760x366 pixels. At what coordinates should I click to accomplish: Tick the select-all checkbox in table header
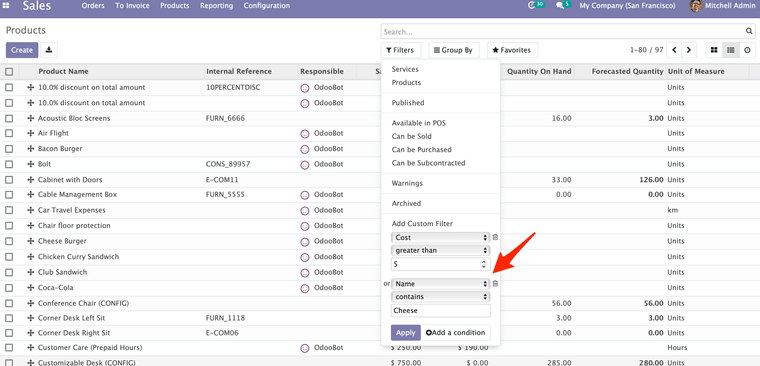[x=9, y=72]
